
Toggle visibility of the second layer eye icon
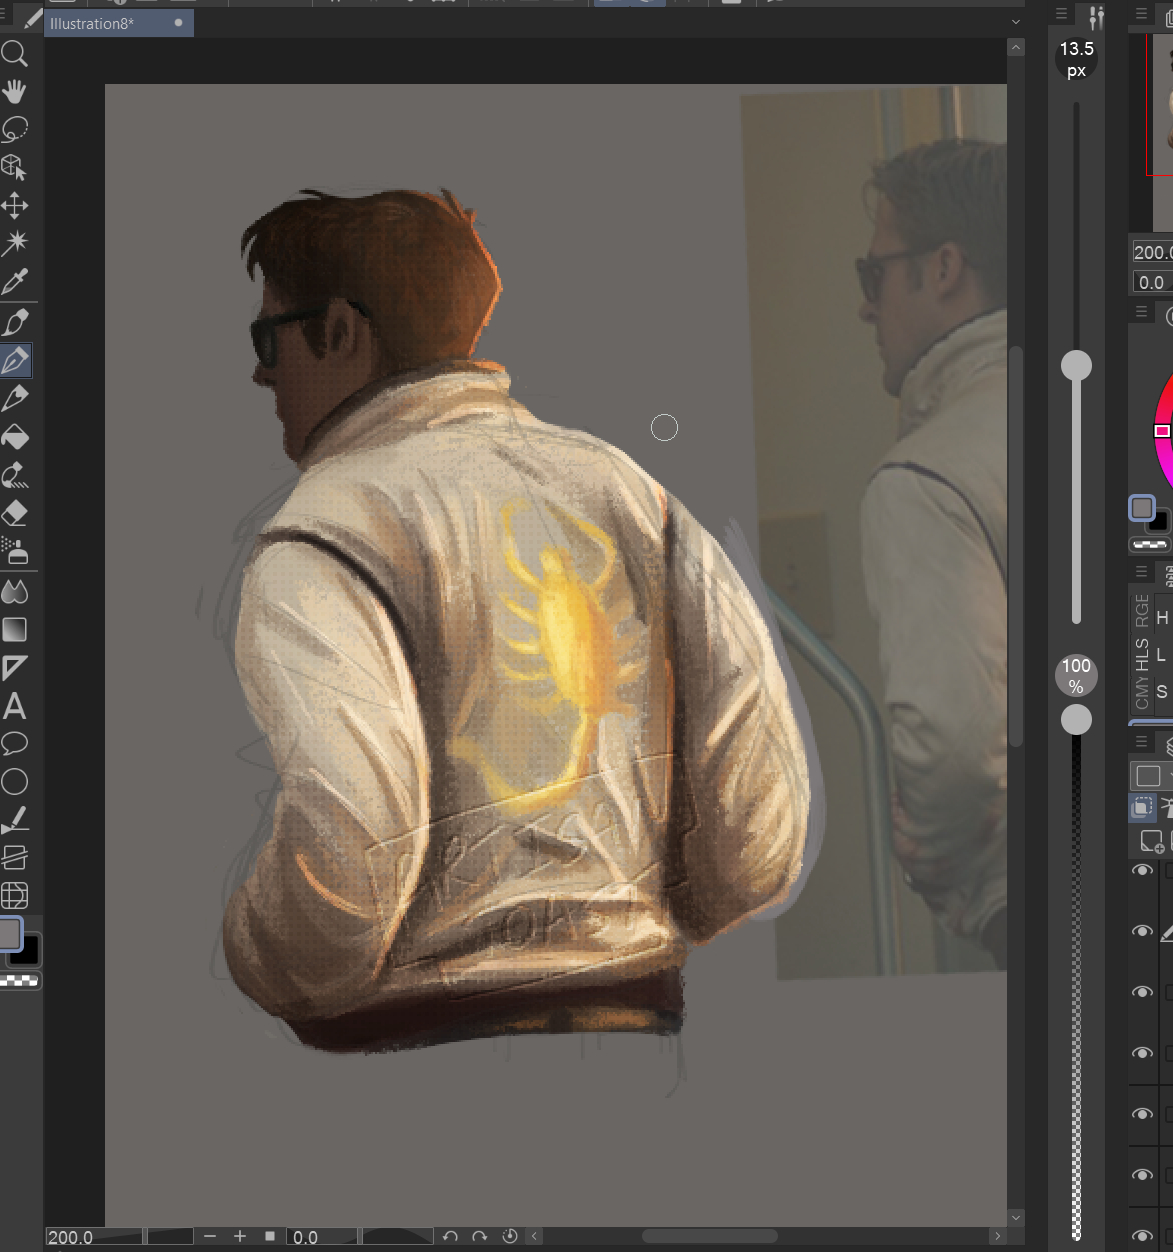1142,931
